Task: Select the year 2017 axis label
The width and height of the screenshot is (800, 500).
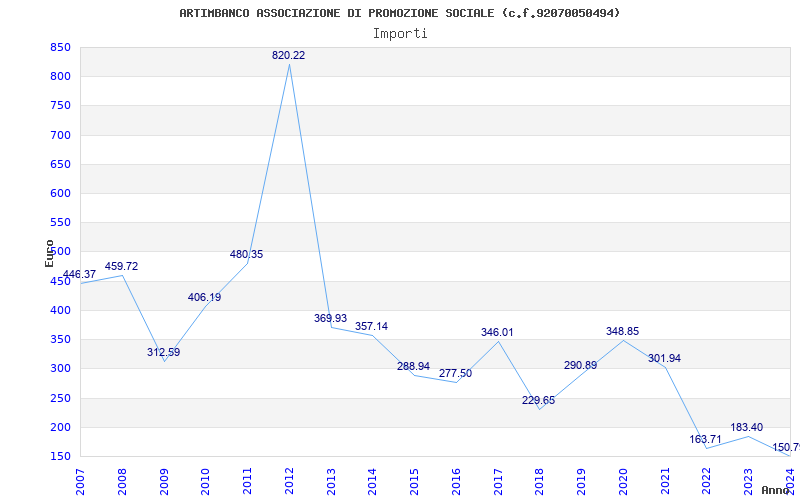Action: click(x=498, y=482)
